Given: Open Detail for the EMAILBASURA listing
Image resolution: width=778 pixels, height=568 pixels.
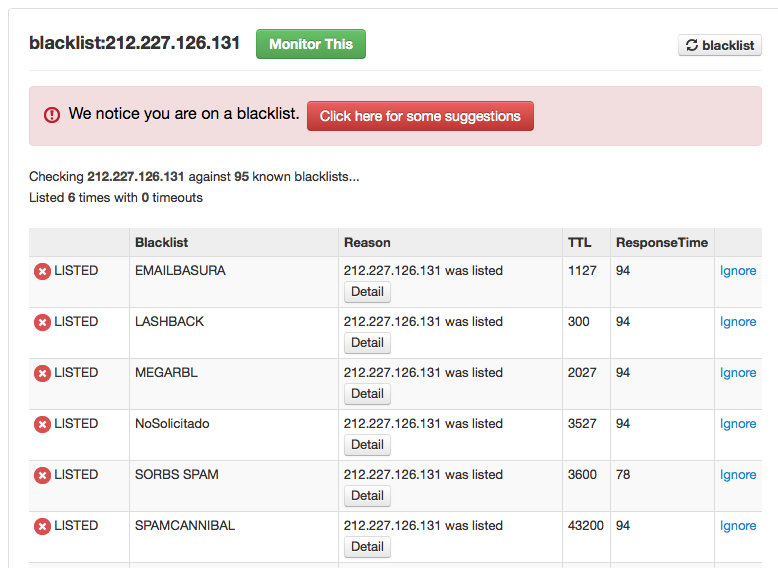Looking at the screenshot, I should pos(367,292).
